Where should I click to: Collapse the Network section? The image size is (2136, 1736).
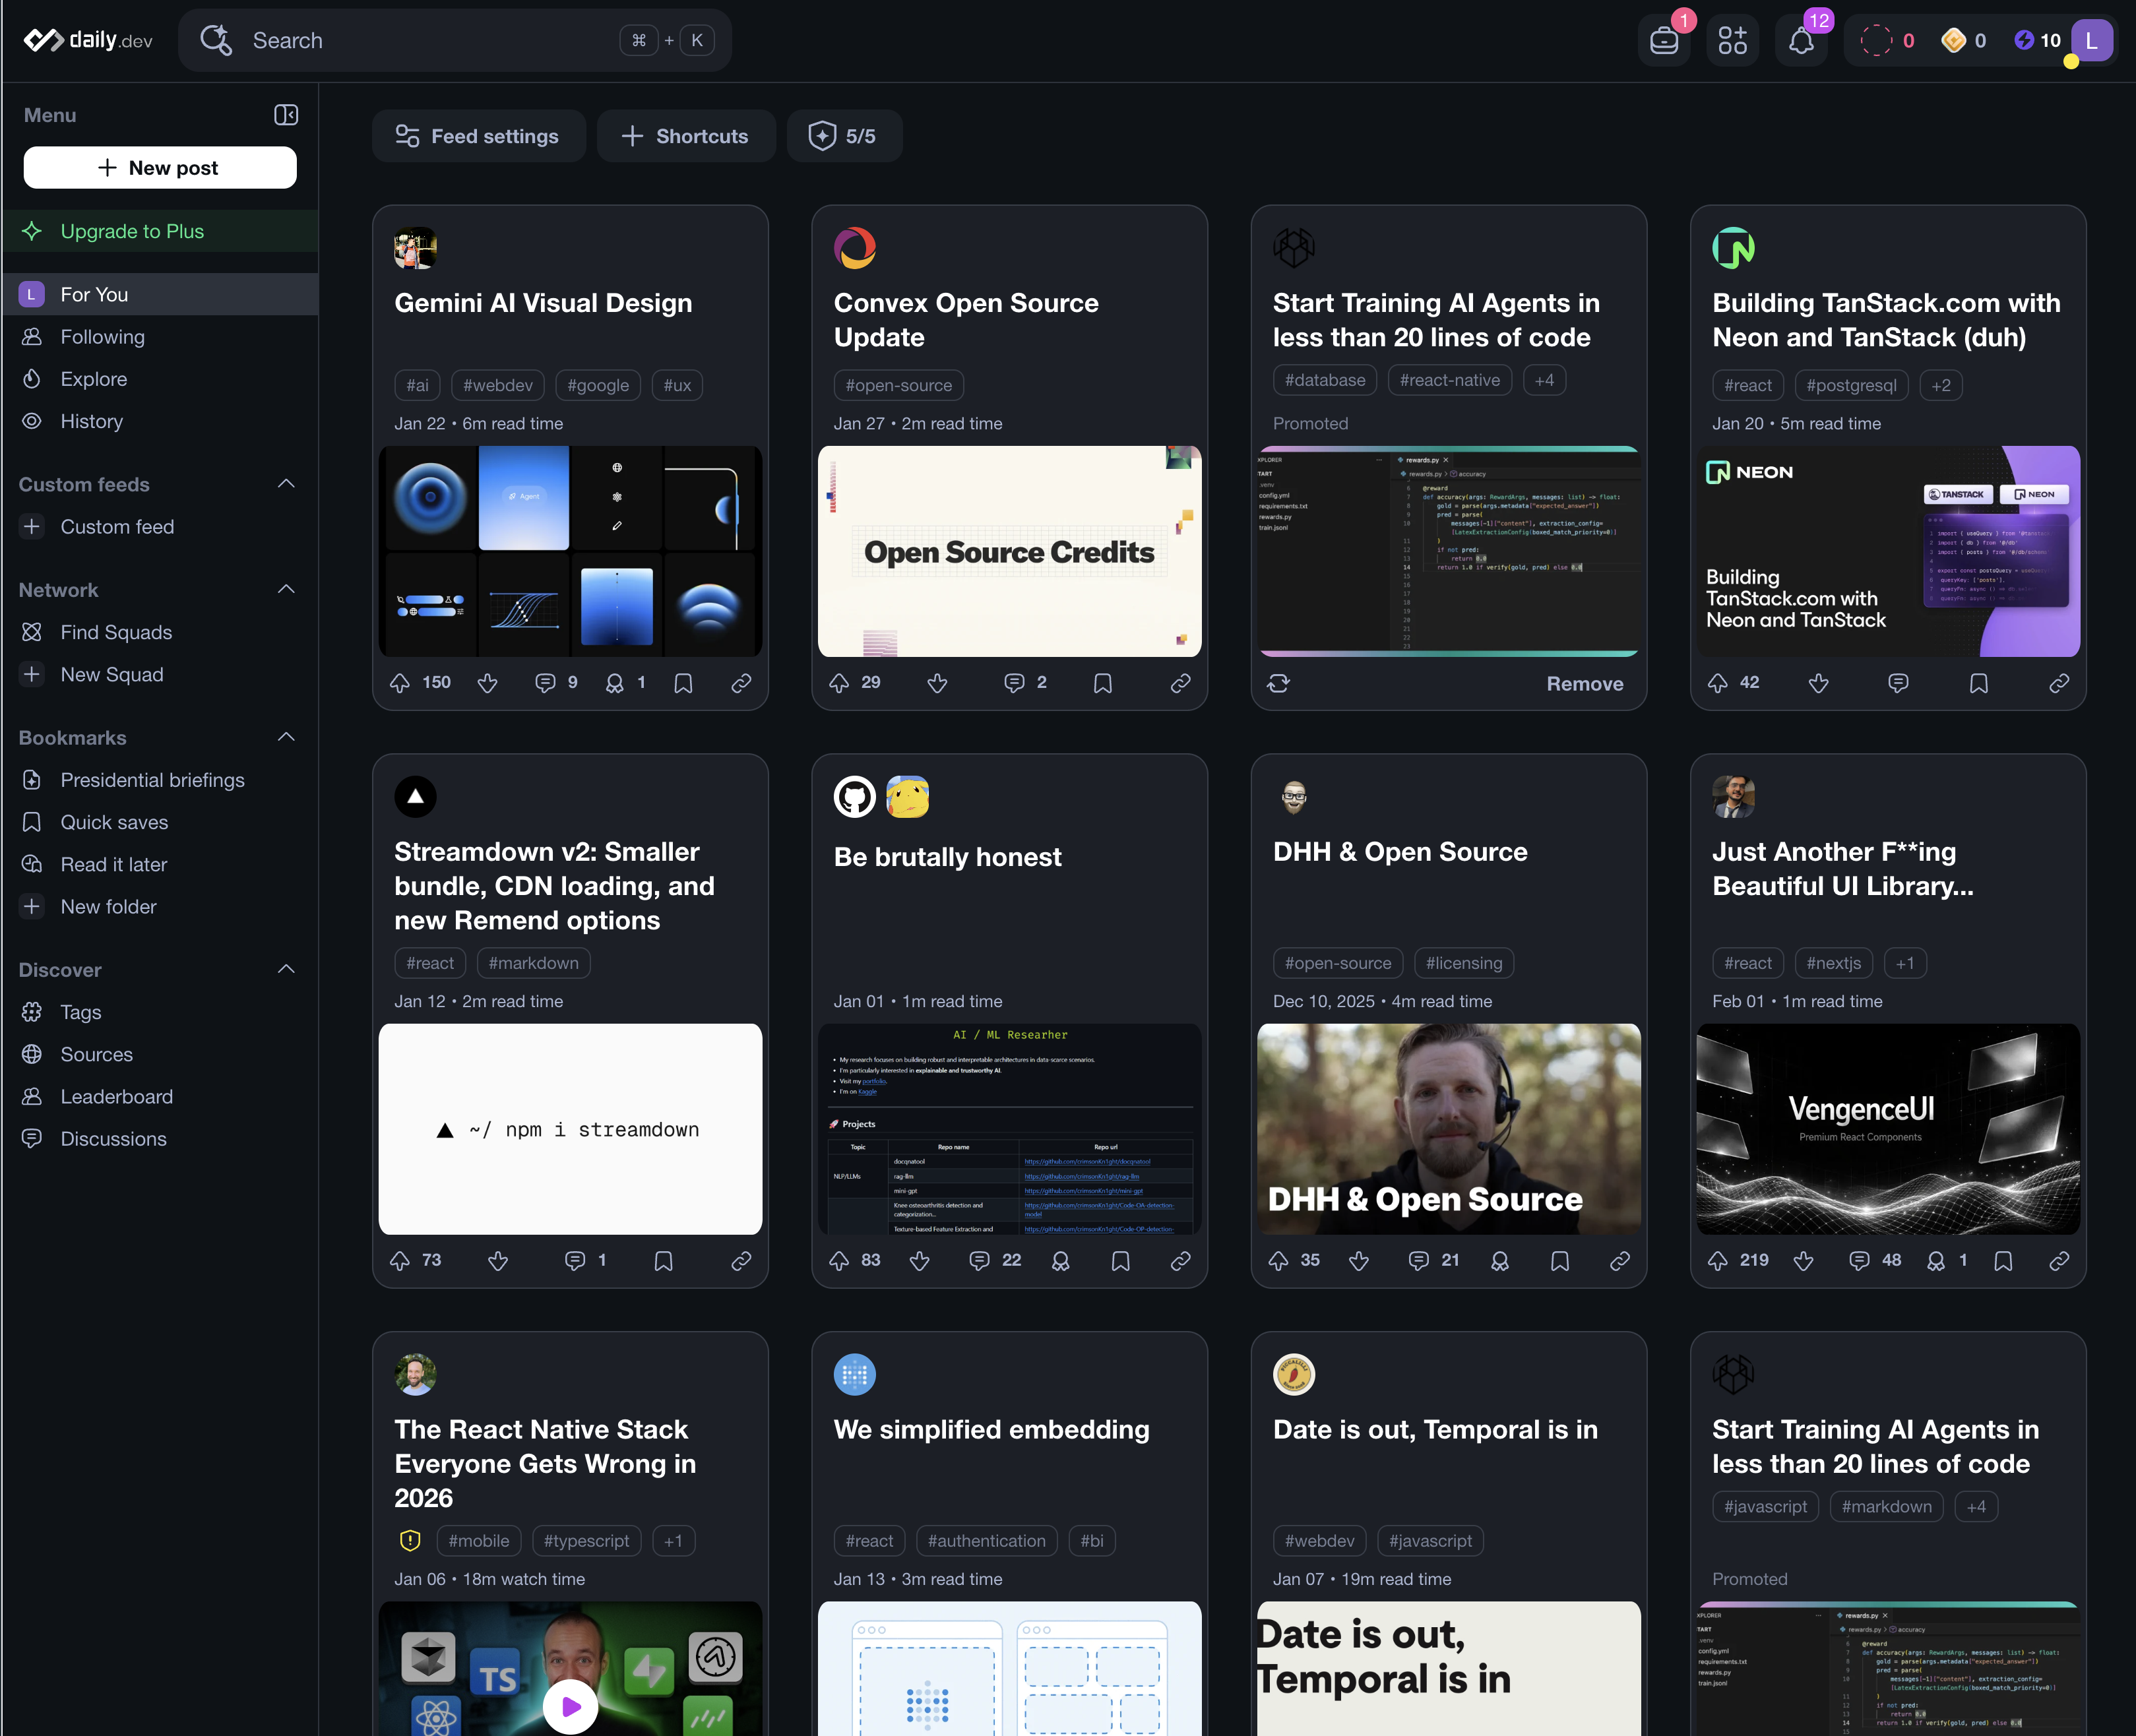tap(286, 589)
